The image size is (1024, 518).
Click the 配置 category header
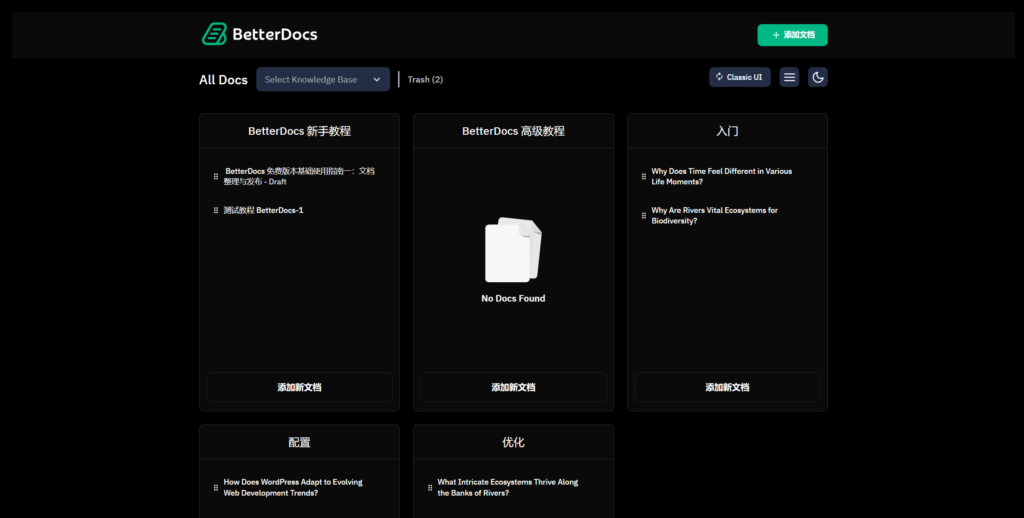(x=299, y=442)
